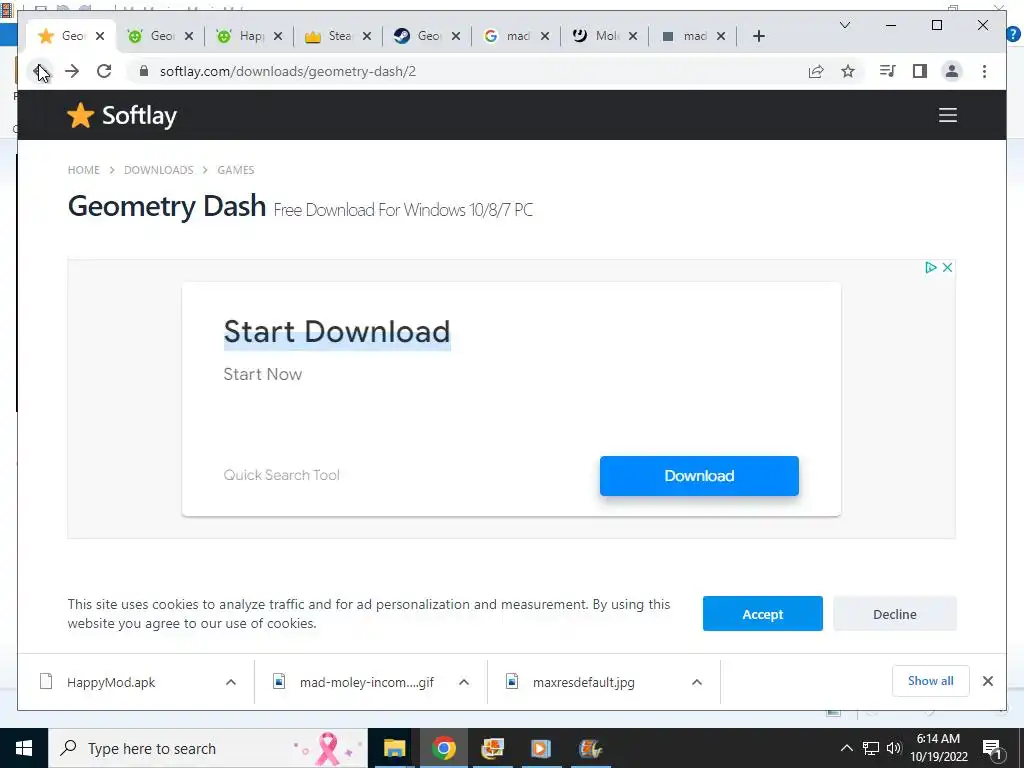Image resolution: width=1024 pixels, height=768 pixels.
Task: Open the Chrome profile avatar
Action: (952, 71)
